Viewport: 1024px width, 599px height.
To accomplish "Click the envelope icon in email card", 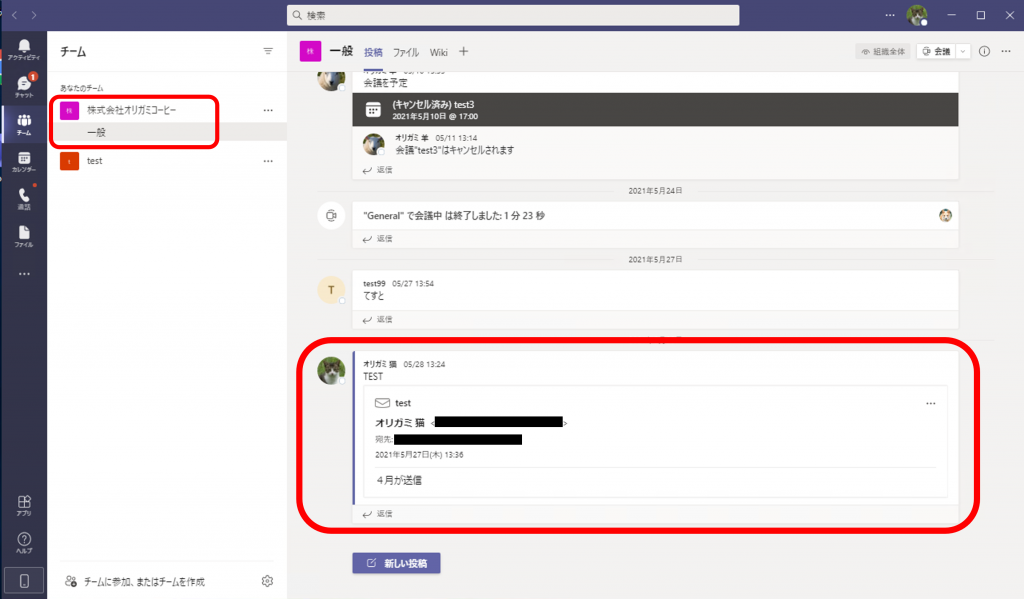I will 382,403.
